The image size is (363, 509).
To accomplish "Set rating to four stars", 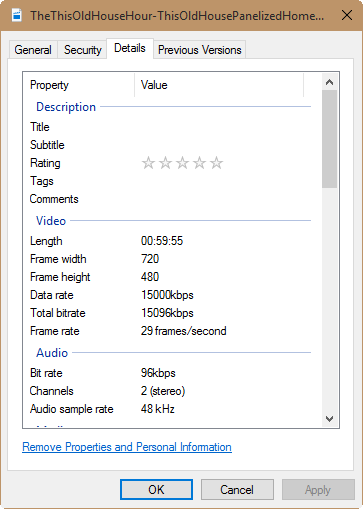I will pos(199,163).
